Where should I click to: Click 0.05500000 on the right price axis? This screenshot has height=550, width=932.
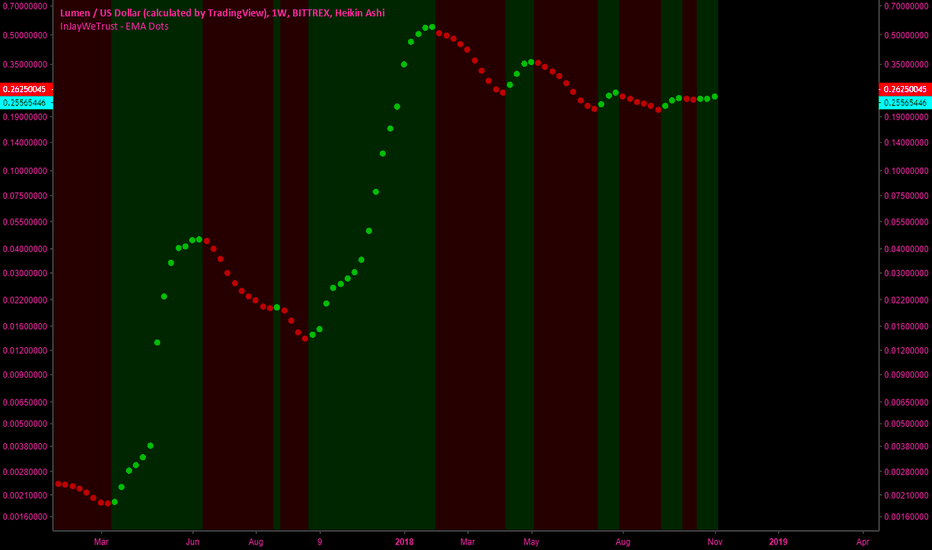tap(906, 222)
